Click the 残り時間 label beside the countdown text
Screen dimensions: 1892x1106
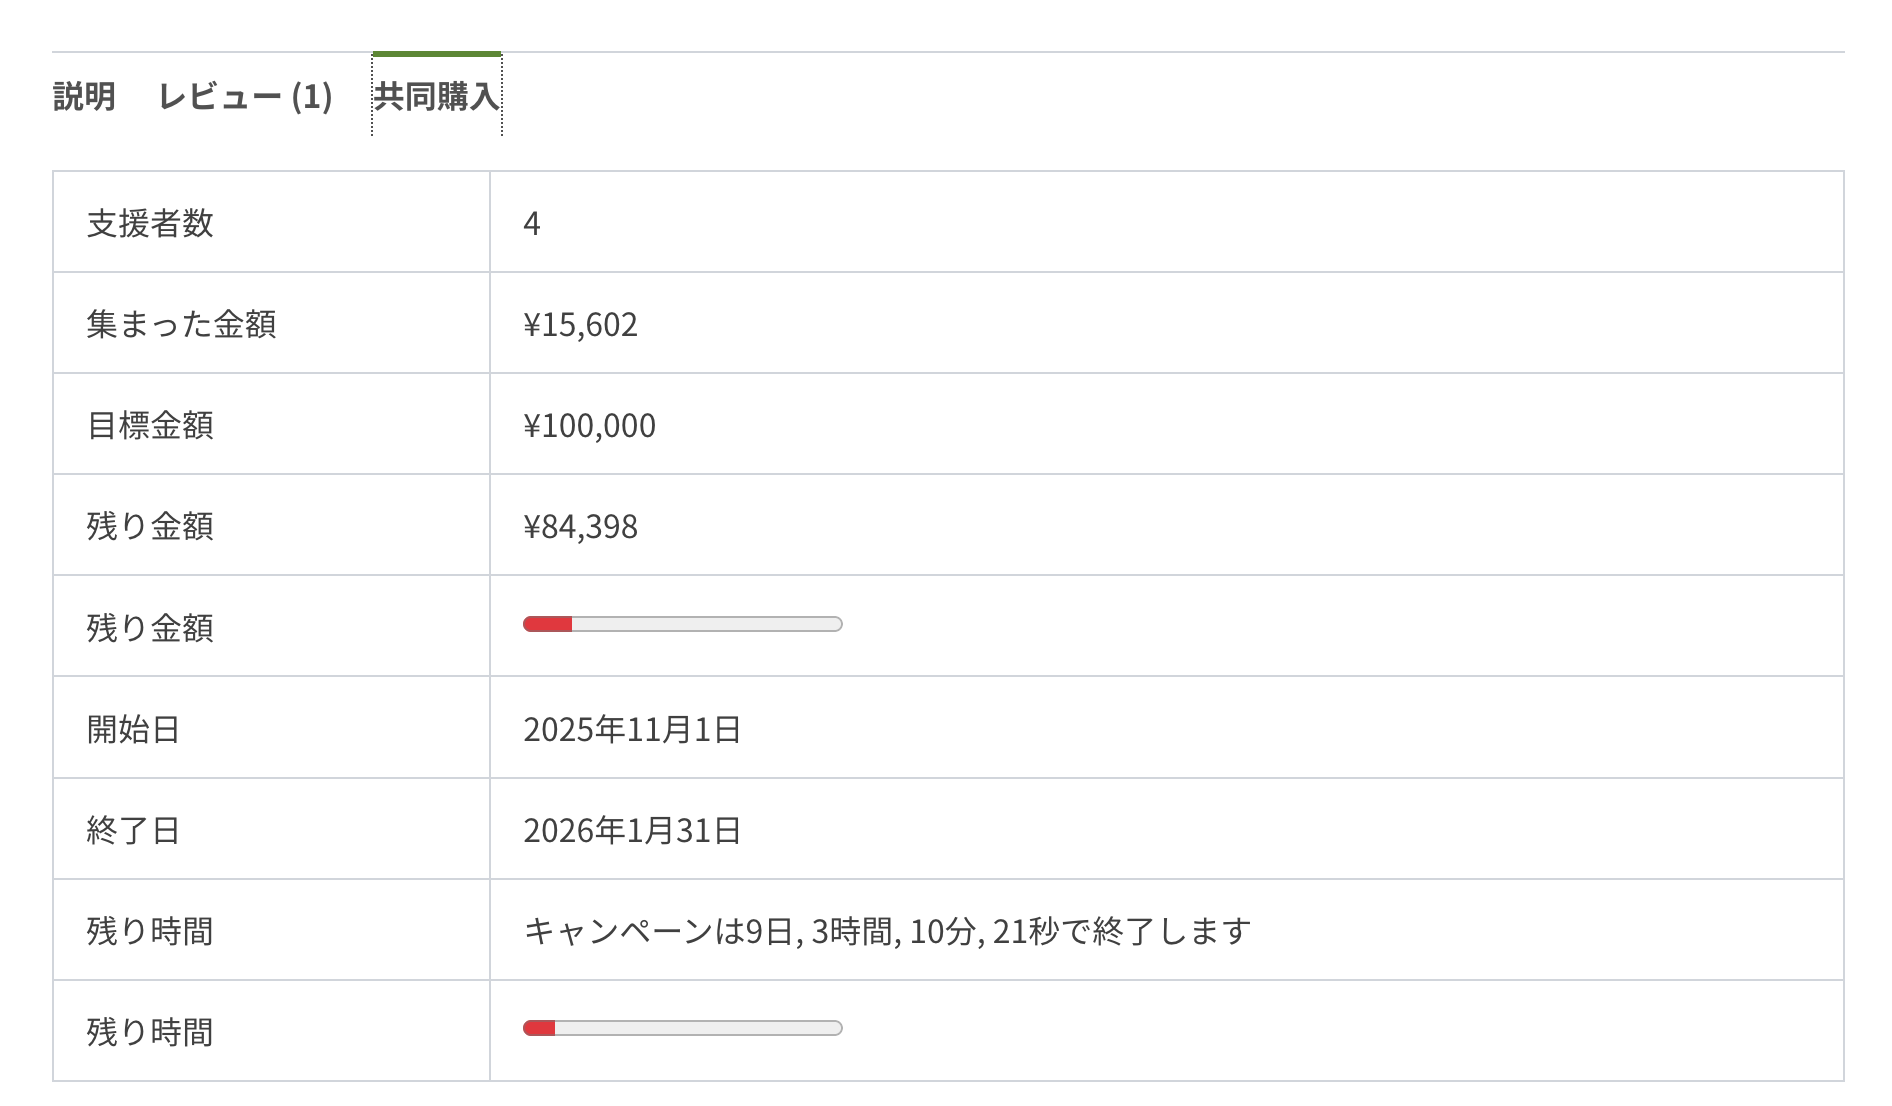pos(150,931)
